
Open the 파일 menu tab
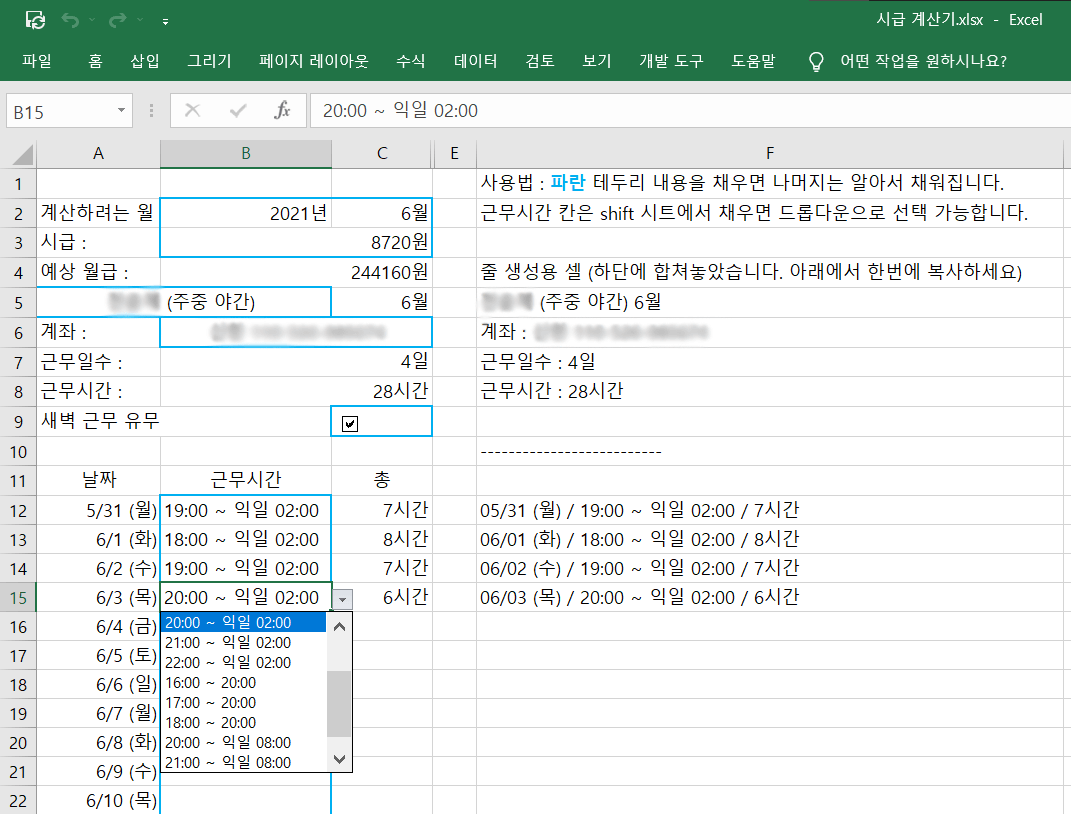[37, 61]
